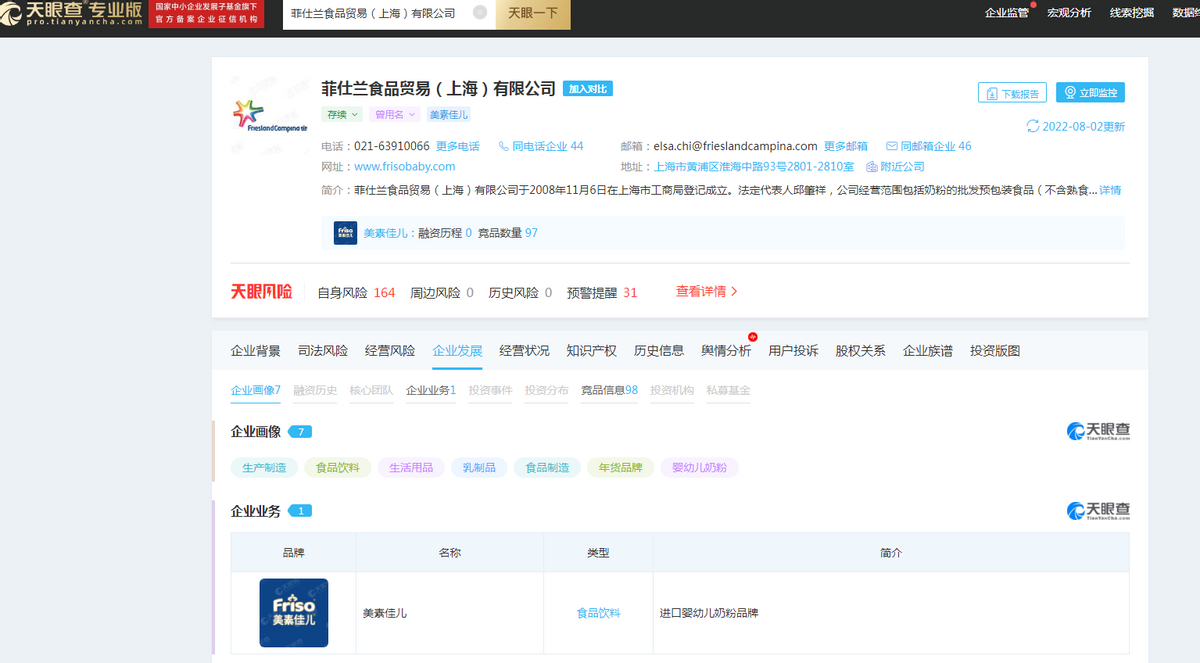Viewport: 1200px width, 663px height.
Task: View 融资历程 0 count
Action: coord(445,233)
